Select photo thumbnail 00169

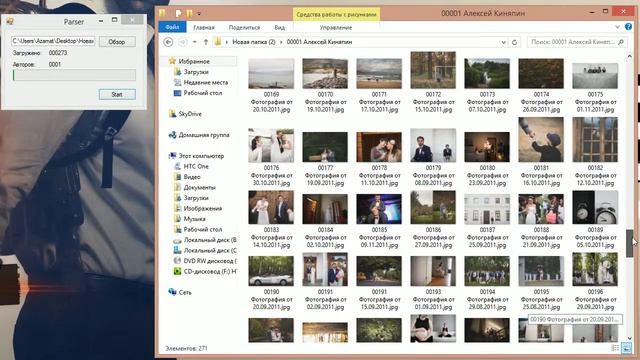coord(271,73)
